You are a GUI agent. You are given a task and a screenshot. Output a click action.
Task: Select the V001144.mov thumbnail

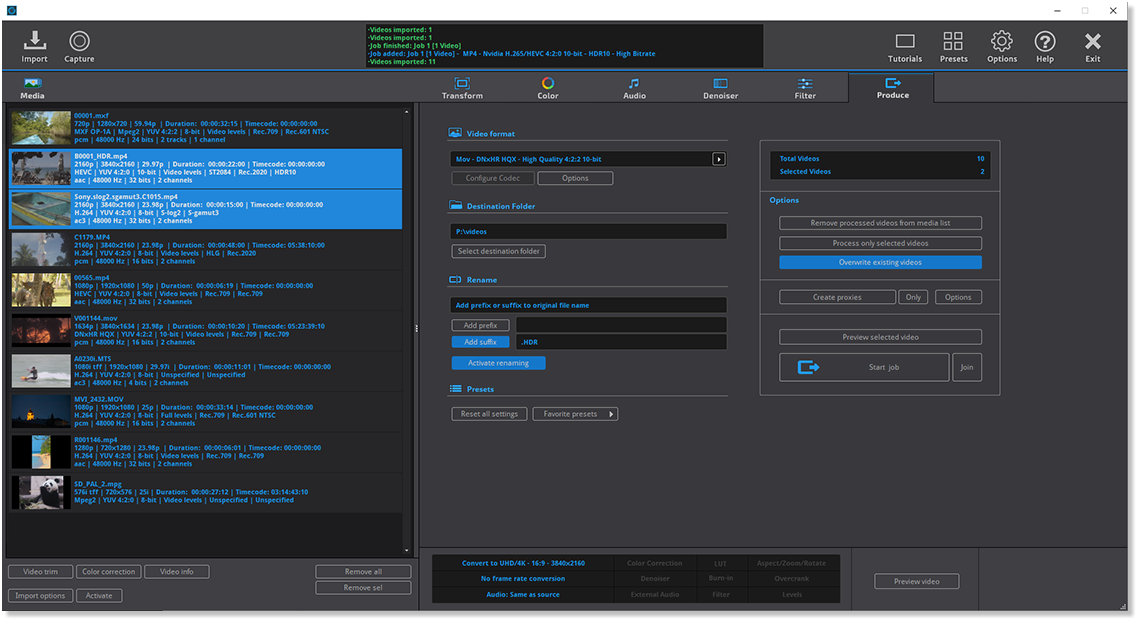point(41,331)
